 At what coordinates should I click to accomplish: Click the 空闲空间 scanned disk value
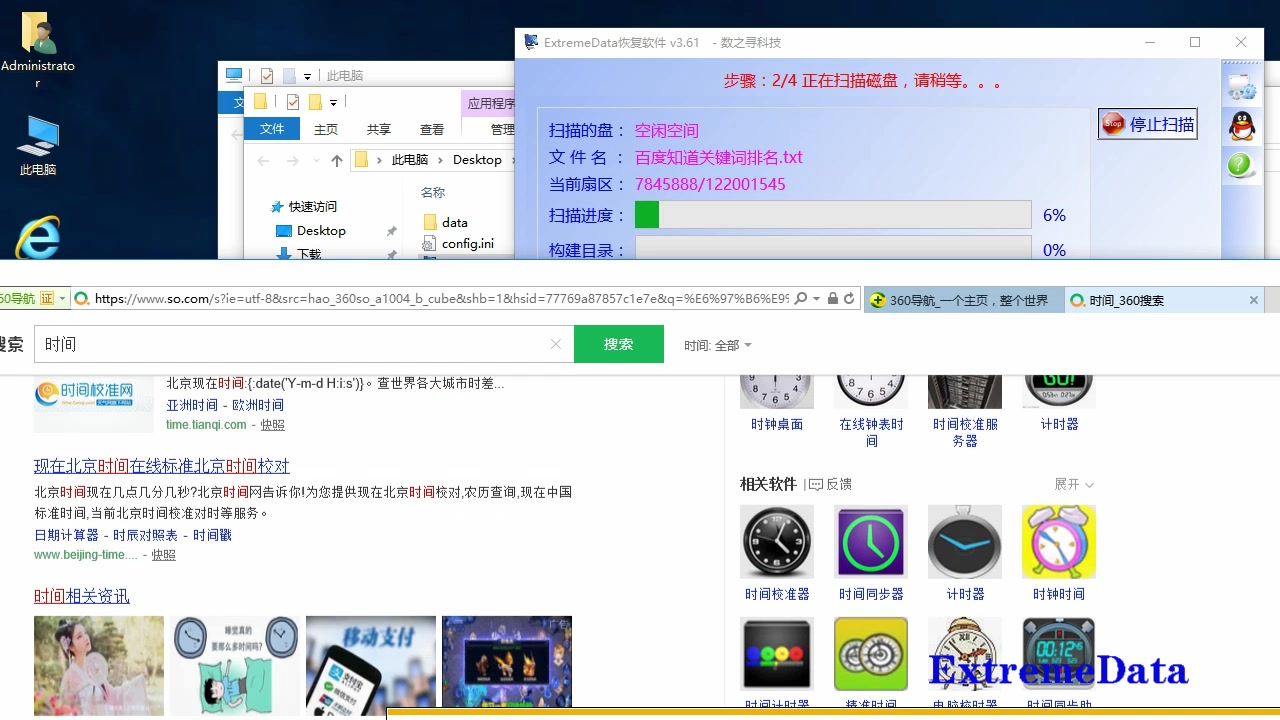[667, 130]
